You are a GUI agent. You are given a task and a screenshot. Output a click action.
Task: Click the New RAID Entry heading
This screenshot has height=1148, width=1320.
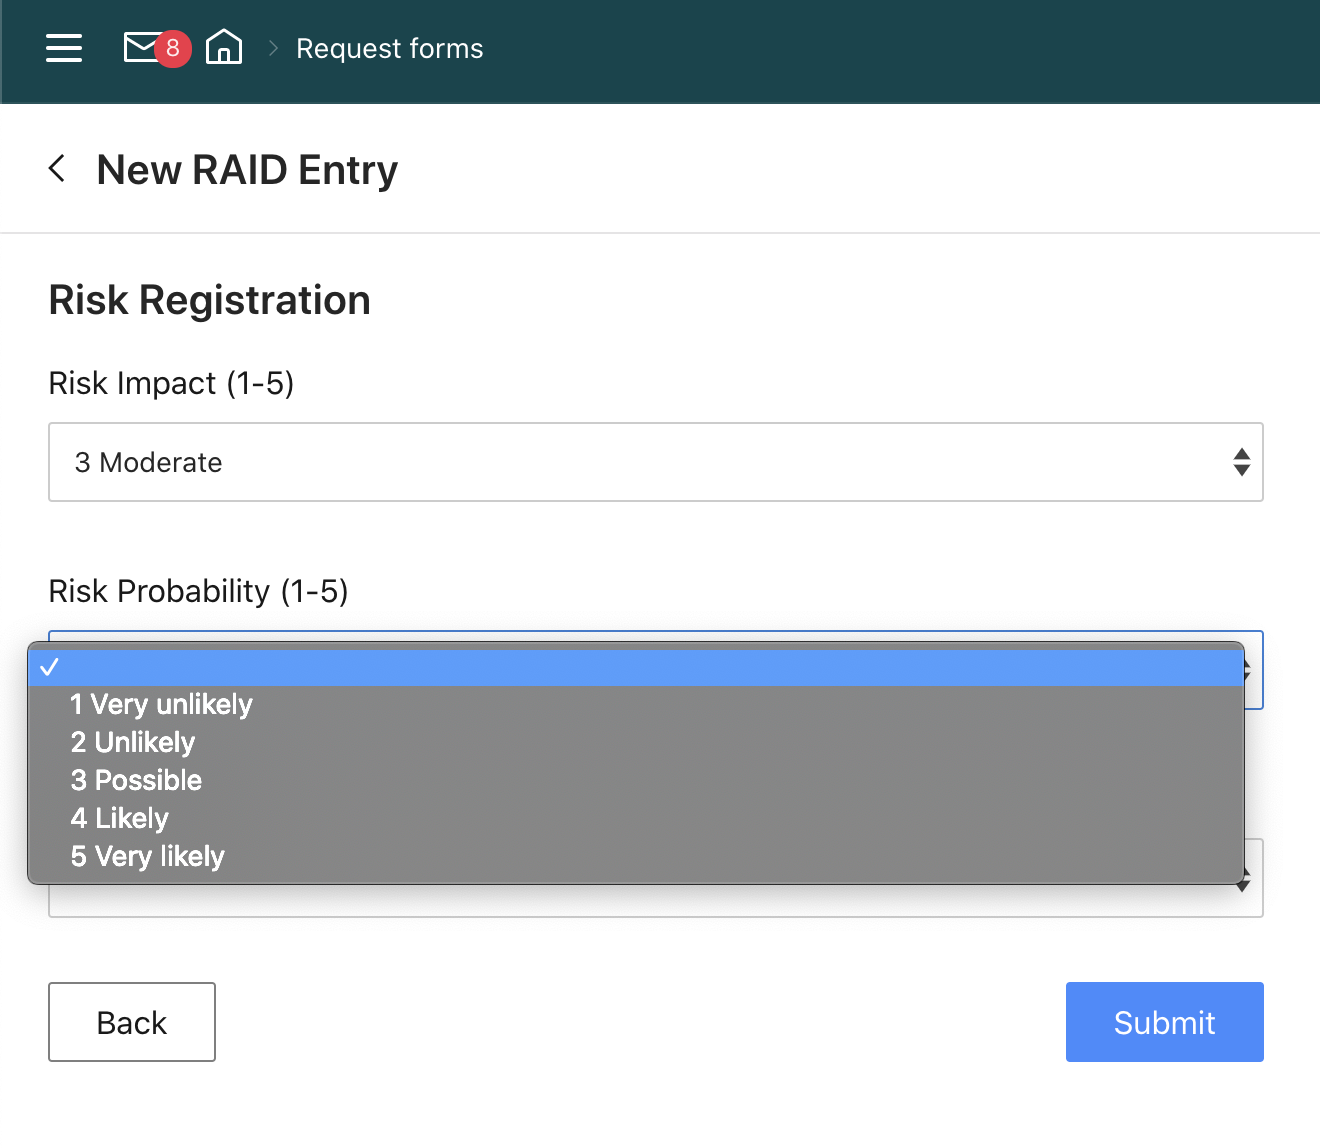(x=247, y=170)
